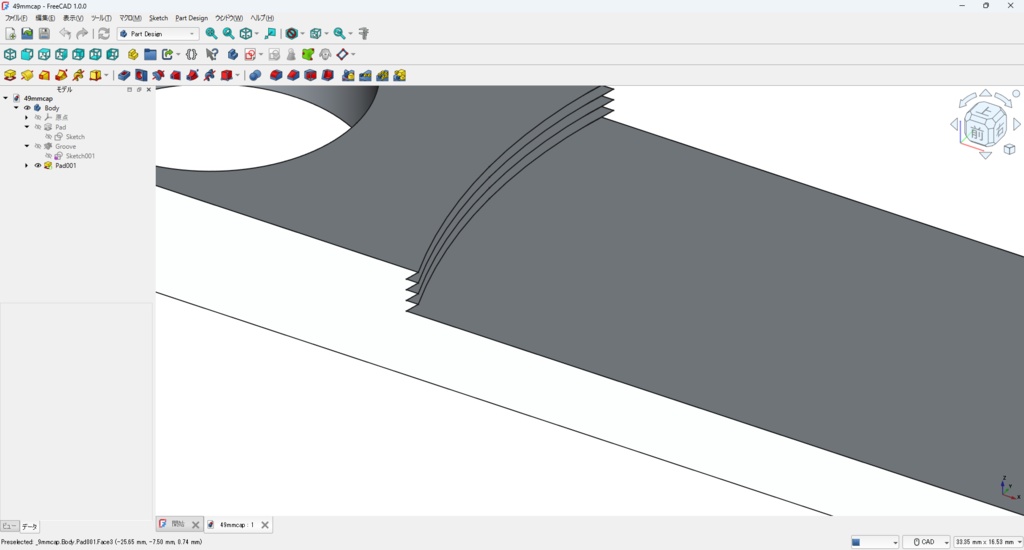
Task: Collapse the Pad tree node
Action: coord(27,127)
